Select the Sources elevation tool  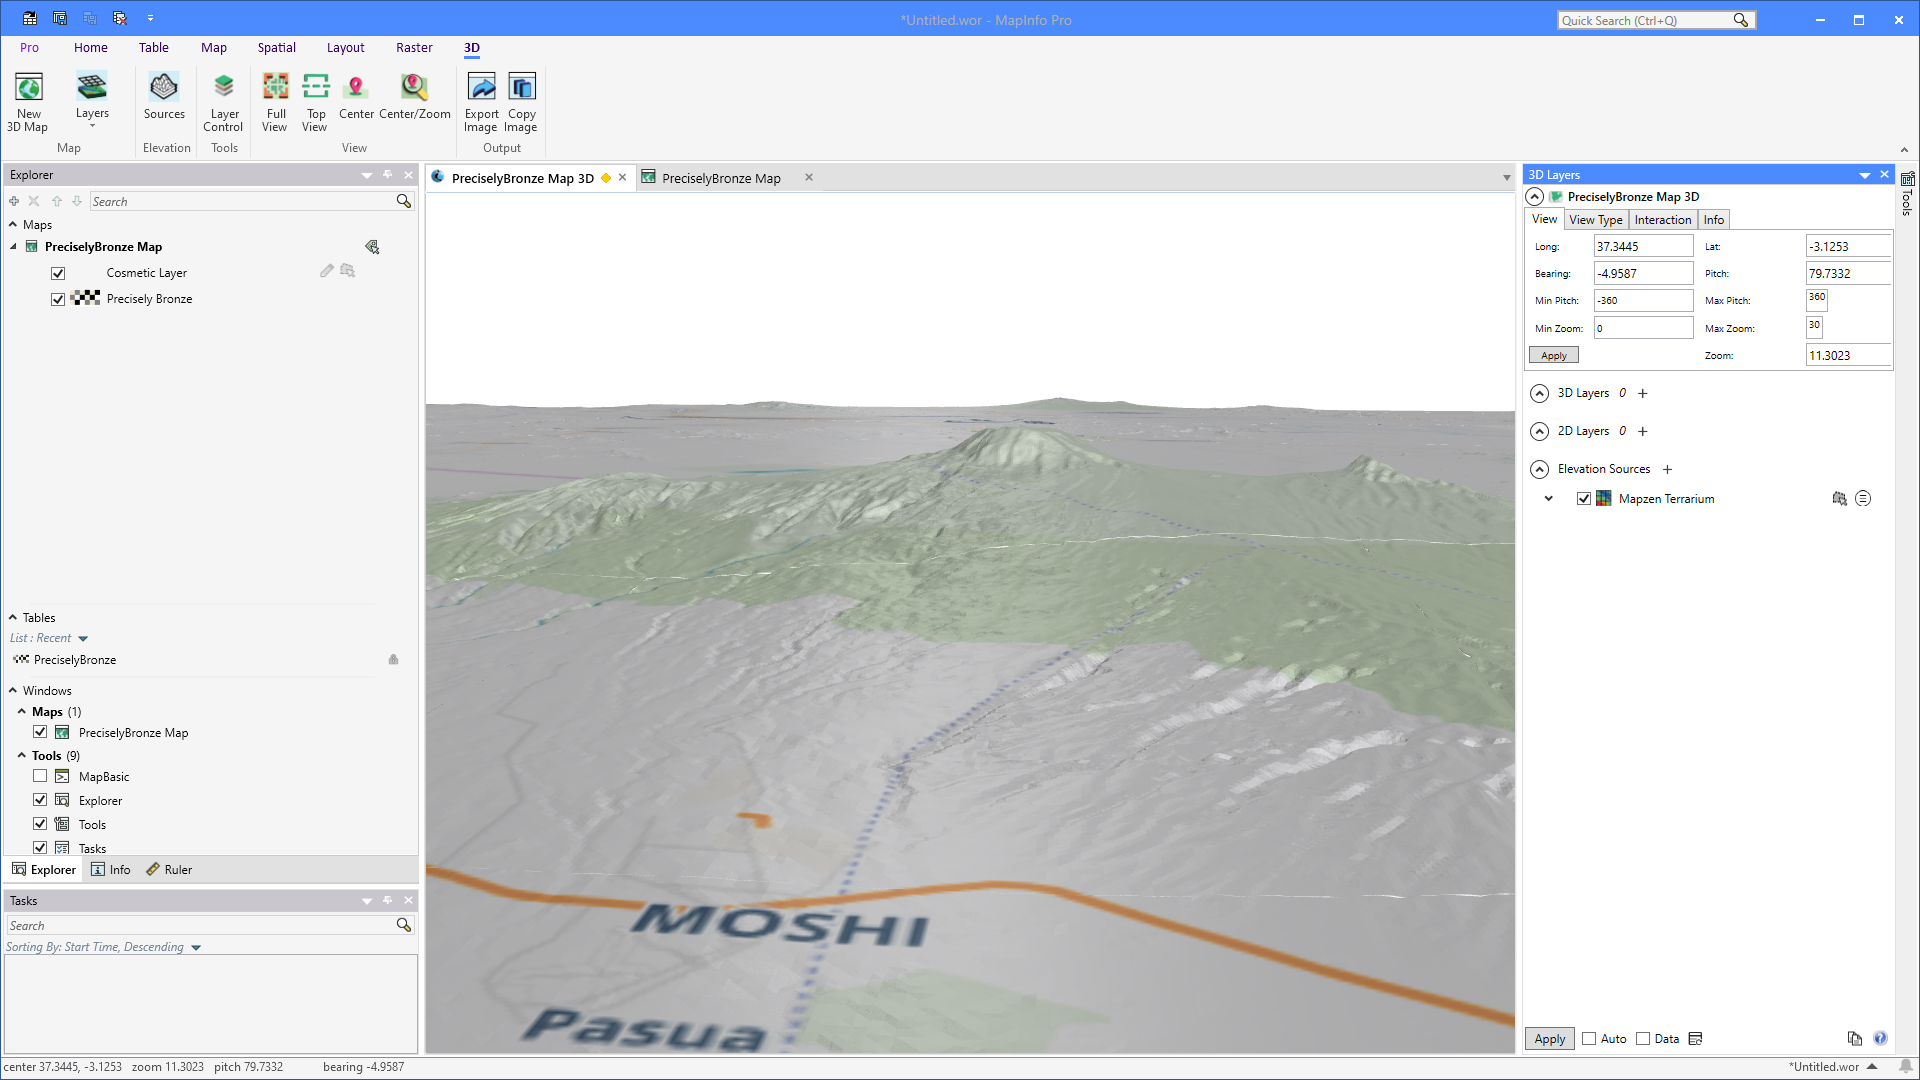pyautogui.click(x=164, y=100)
